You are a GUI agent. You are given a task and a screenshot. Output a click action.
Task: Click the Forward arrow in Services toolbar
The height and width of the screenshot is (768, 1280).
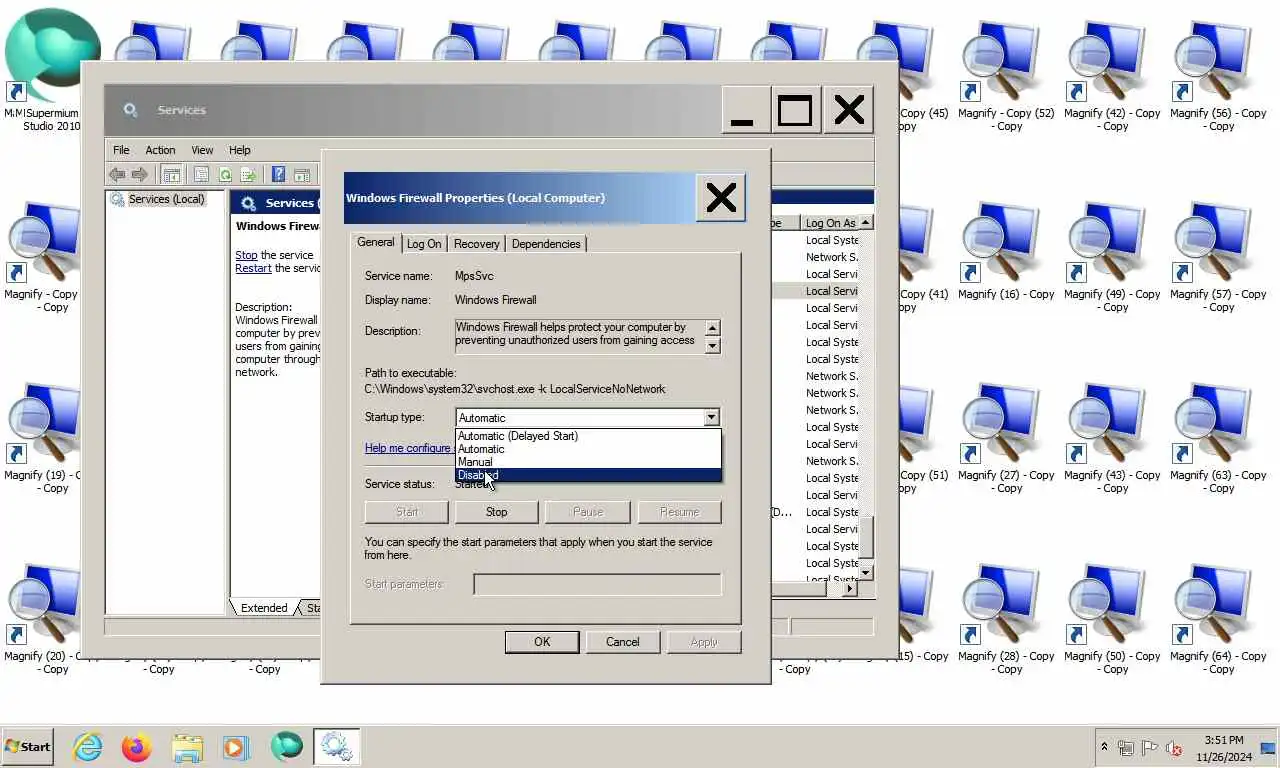point(140,174)
